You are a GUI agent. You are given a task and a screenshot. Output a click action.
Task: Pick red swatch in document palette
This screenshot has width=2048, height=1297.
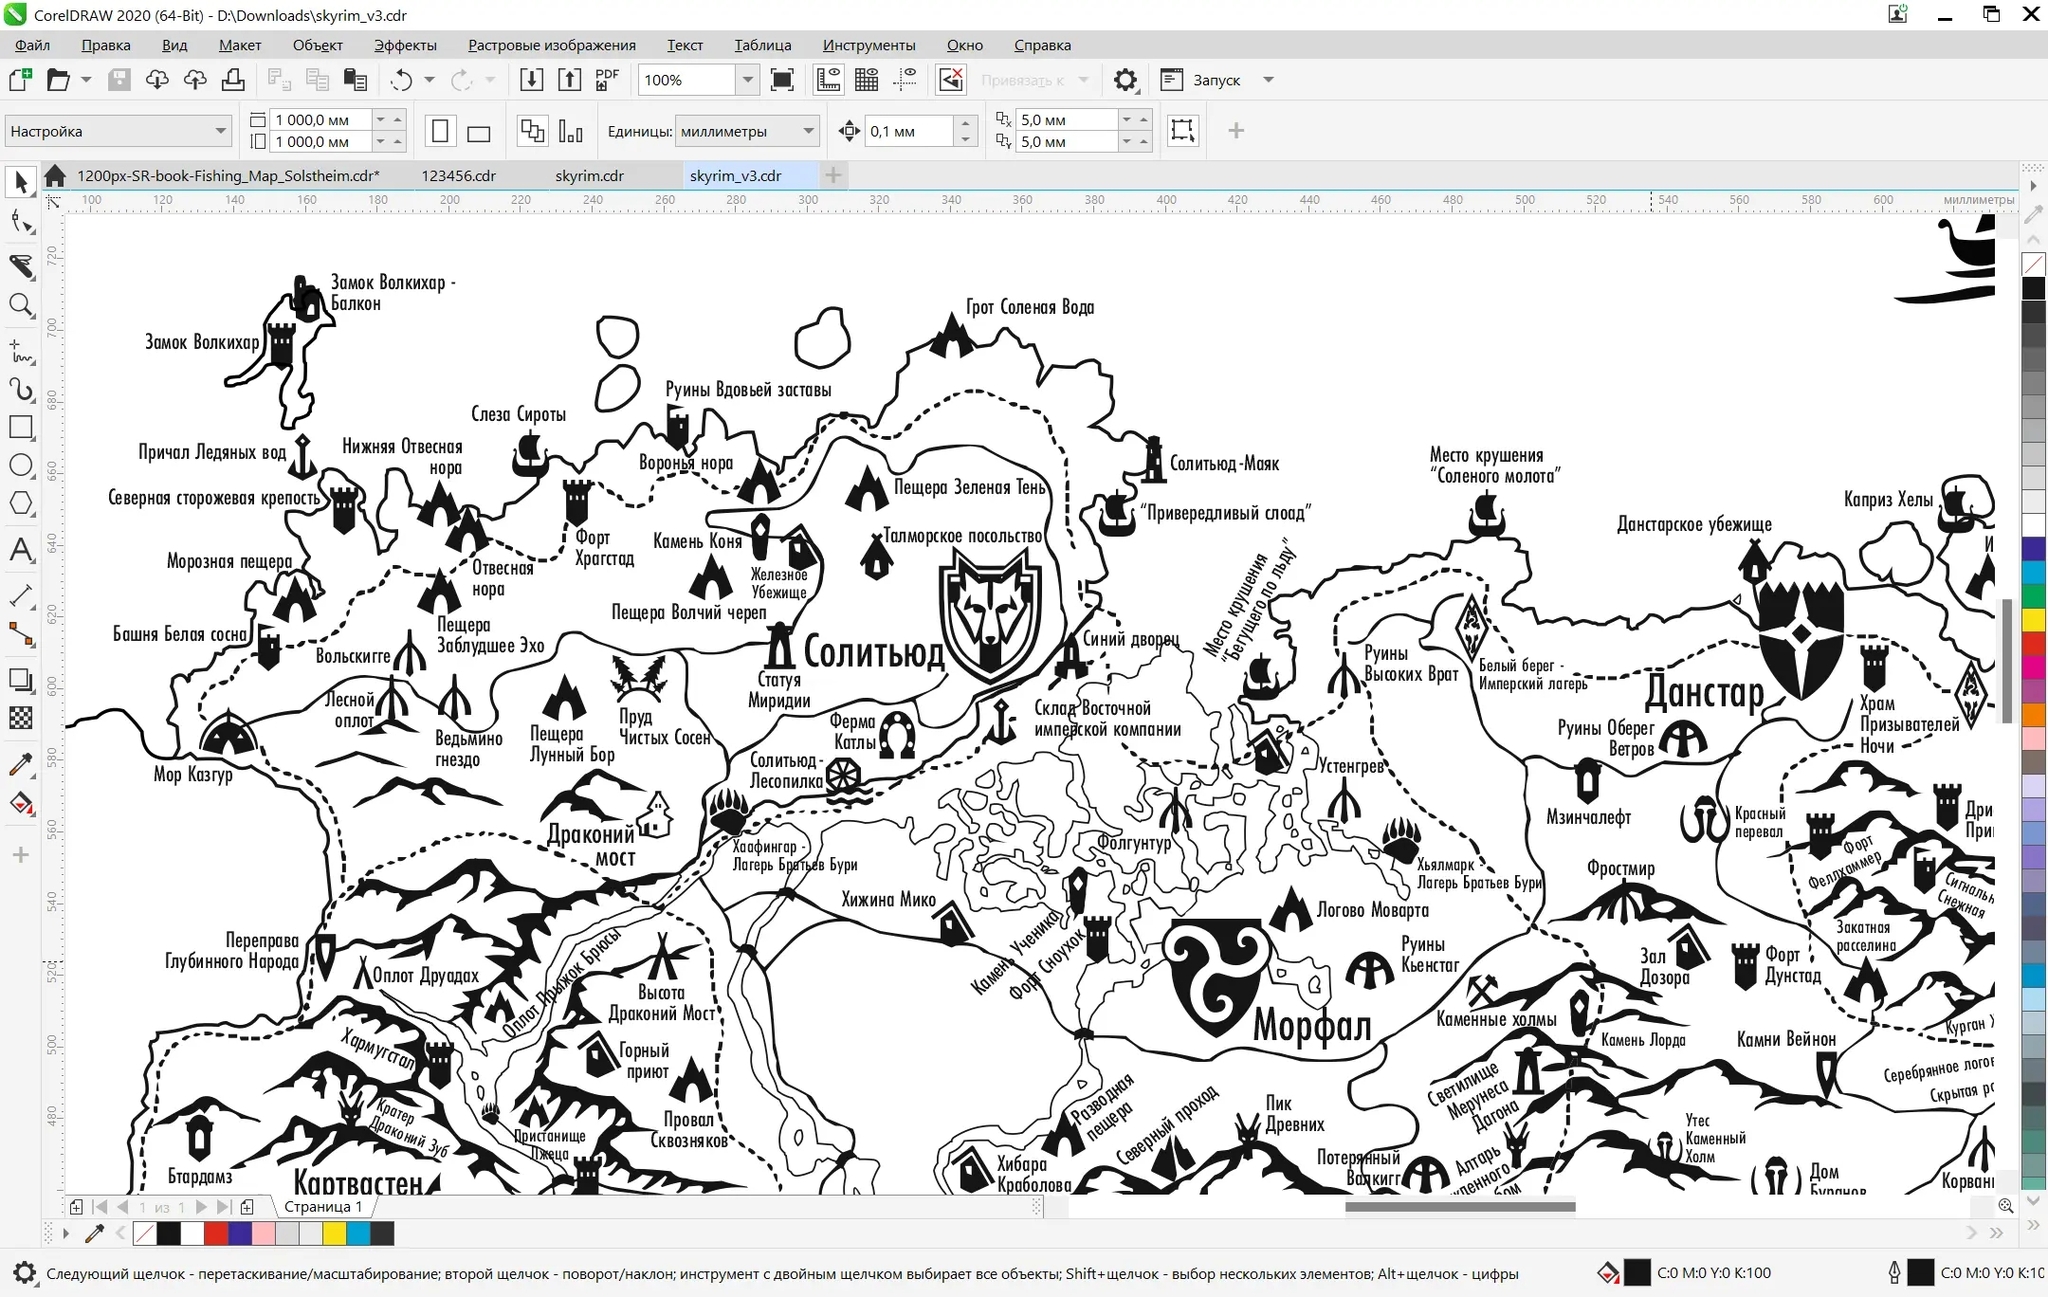(x=215, y=1234)
